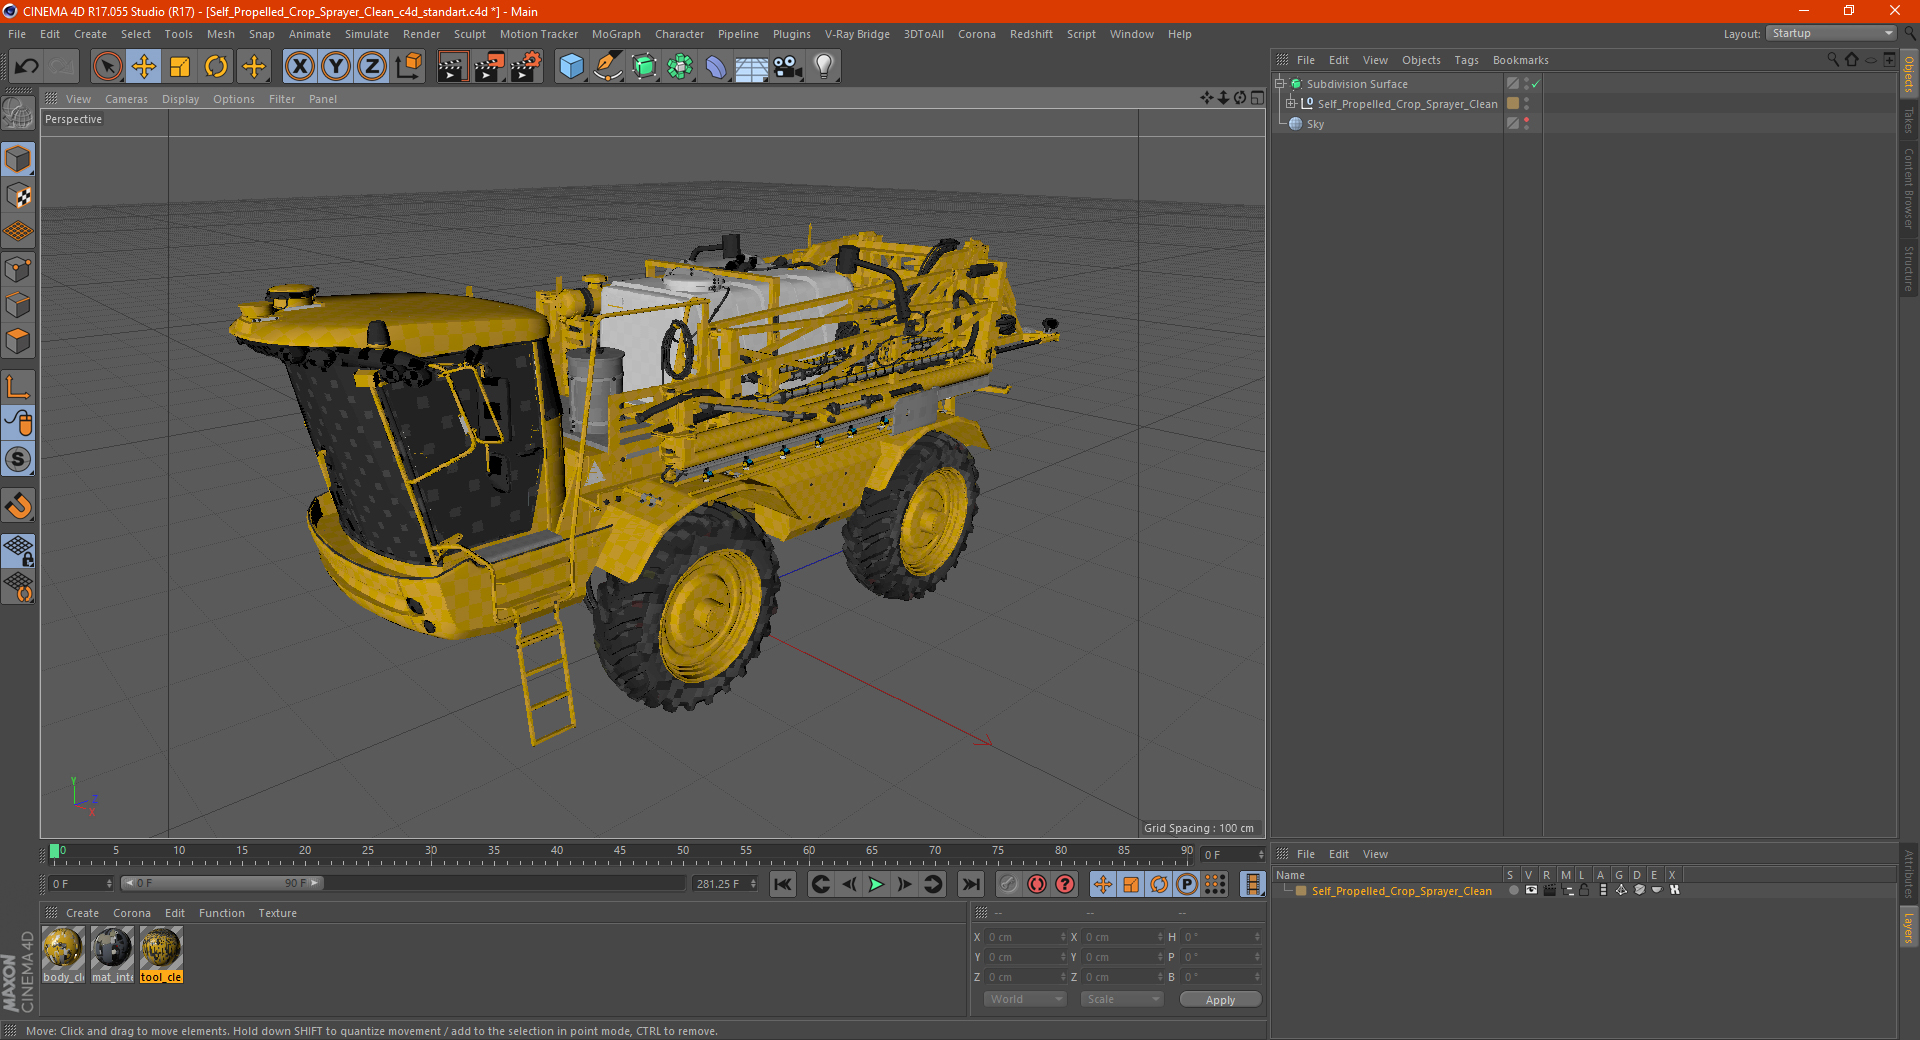Click object layer color square in Objects
Image resolution: width=1920 pixels, height=1040 pixels.
1513,104
